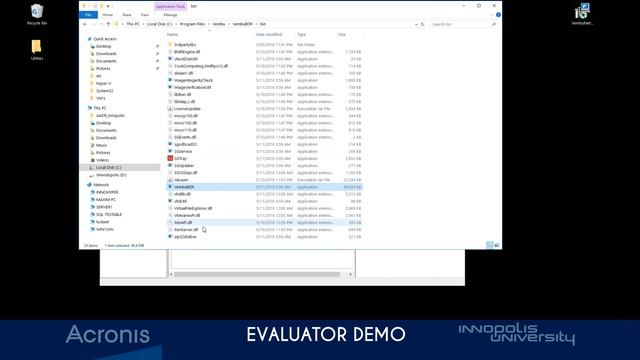The width and height of the screenshot is (640, 360).
Task: Select Desktop under Quick access
Action: tap(104, 46)
